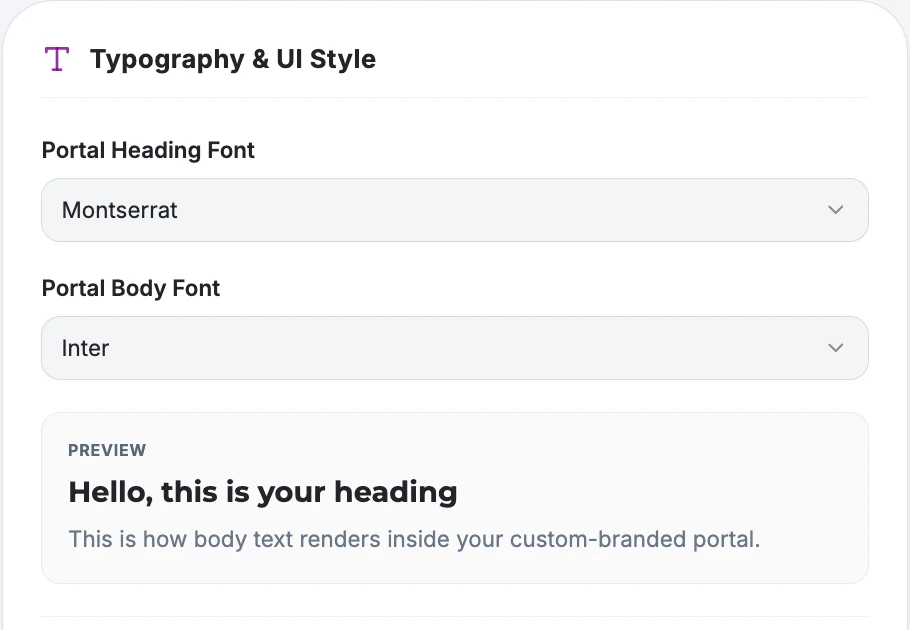Open the Portal Heading Font dropdown showing Montserrat
The width and height of the screenshot is (910, 630).
click(x=455, y=210)
